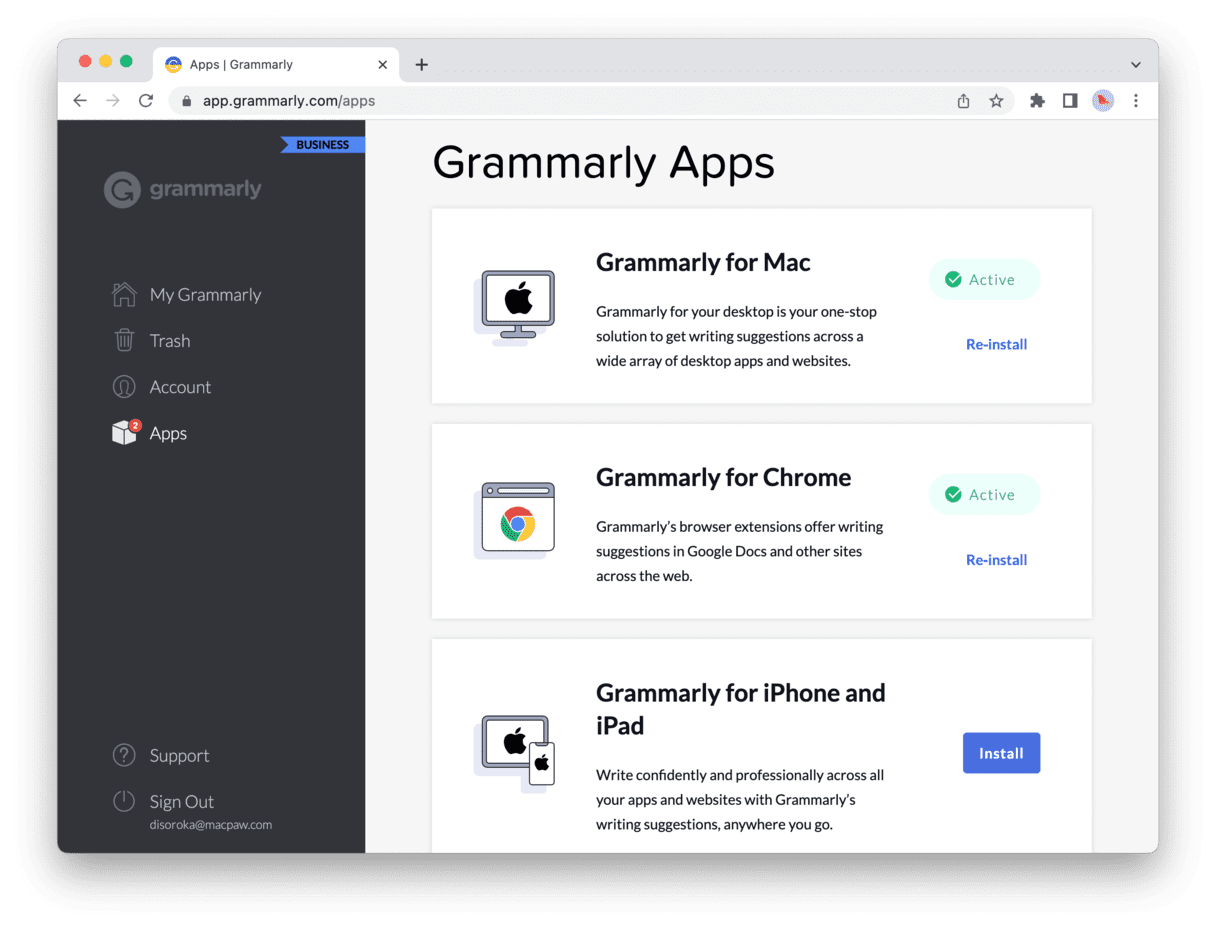This screenshot has height=929, width=1216.
Task: Click the Grammarly for Mac heading
Action: point(703,262)
